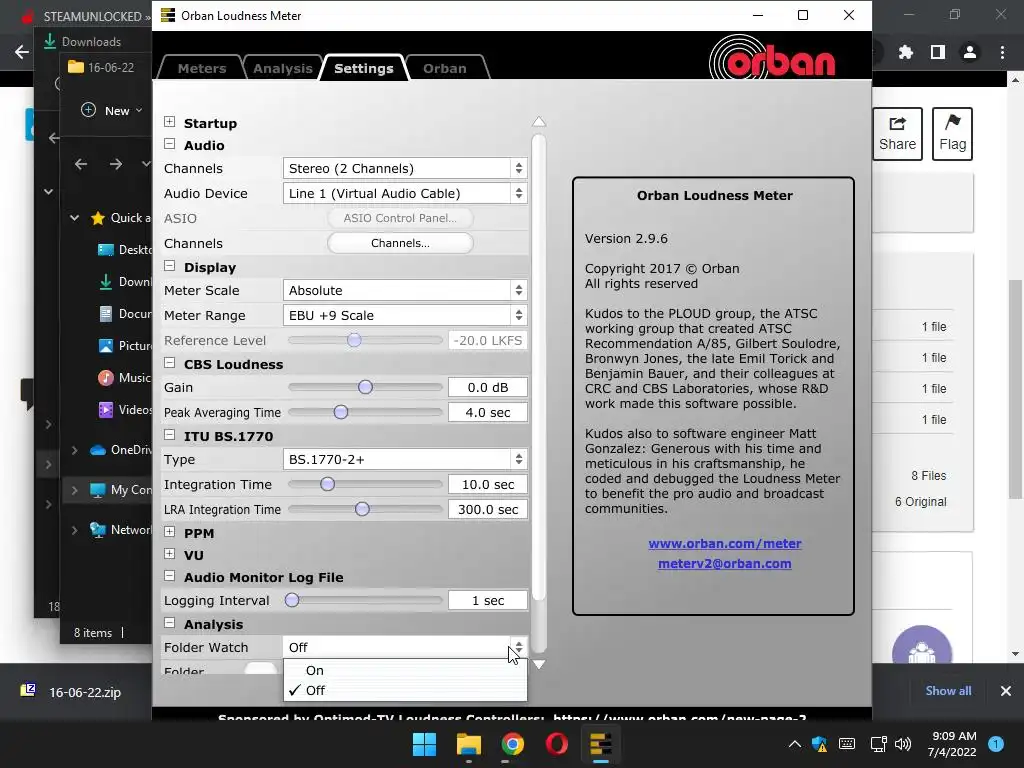Open the notification badge in taskbar

click(x=996, y=744)
